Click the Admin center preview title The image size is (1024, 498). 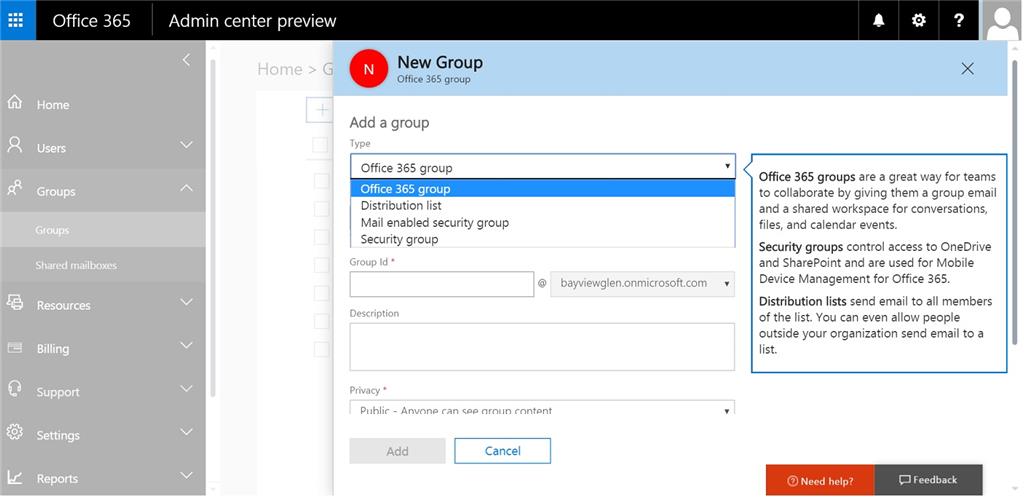[252, 20]
